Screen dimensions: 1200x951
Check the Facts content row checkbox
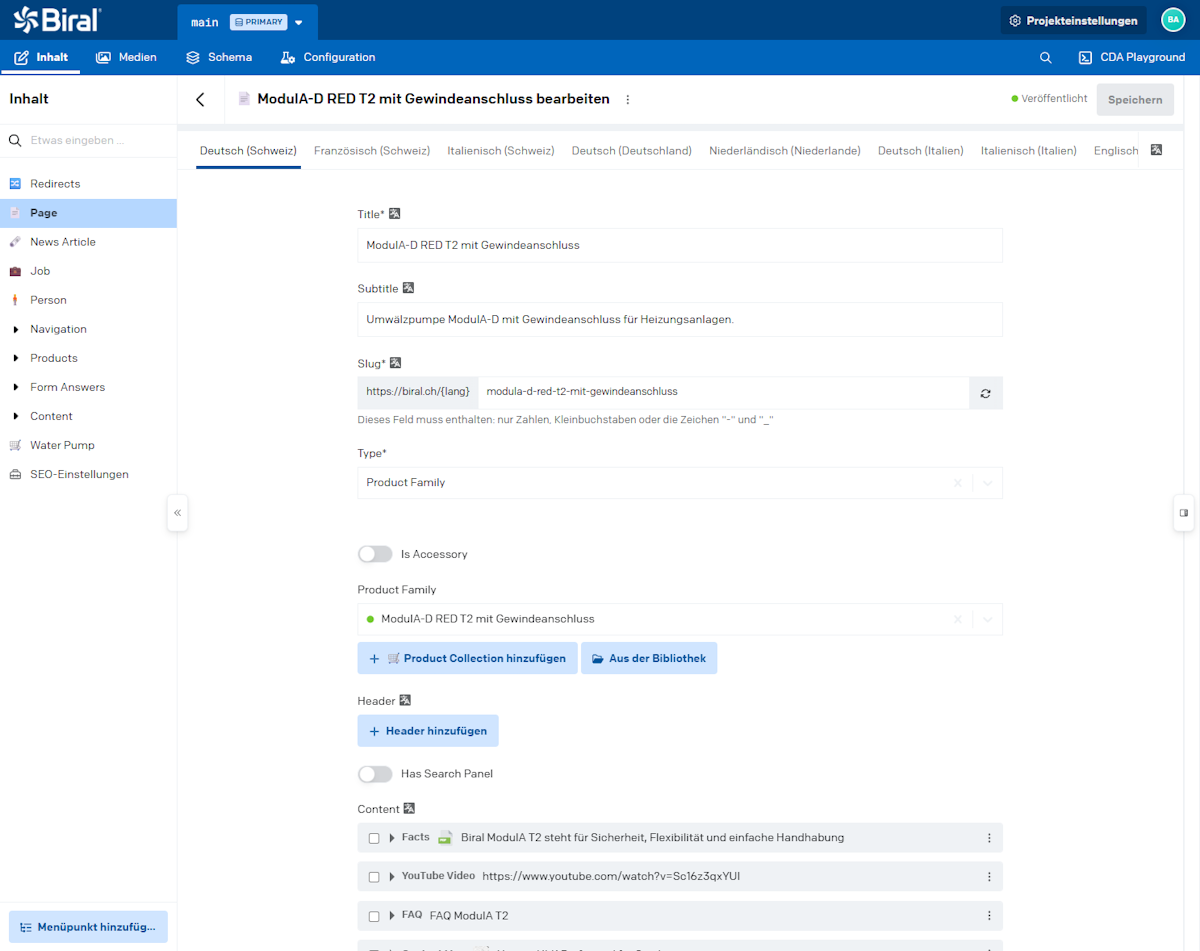(x=374, y=838)
